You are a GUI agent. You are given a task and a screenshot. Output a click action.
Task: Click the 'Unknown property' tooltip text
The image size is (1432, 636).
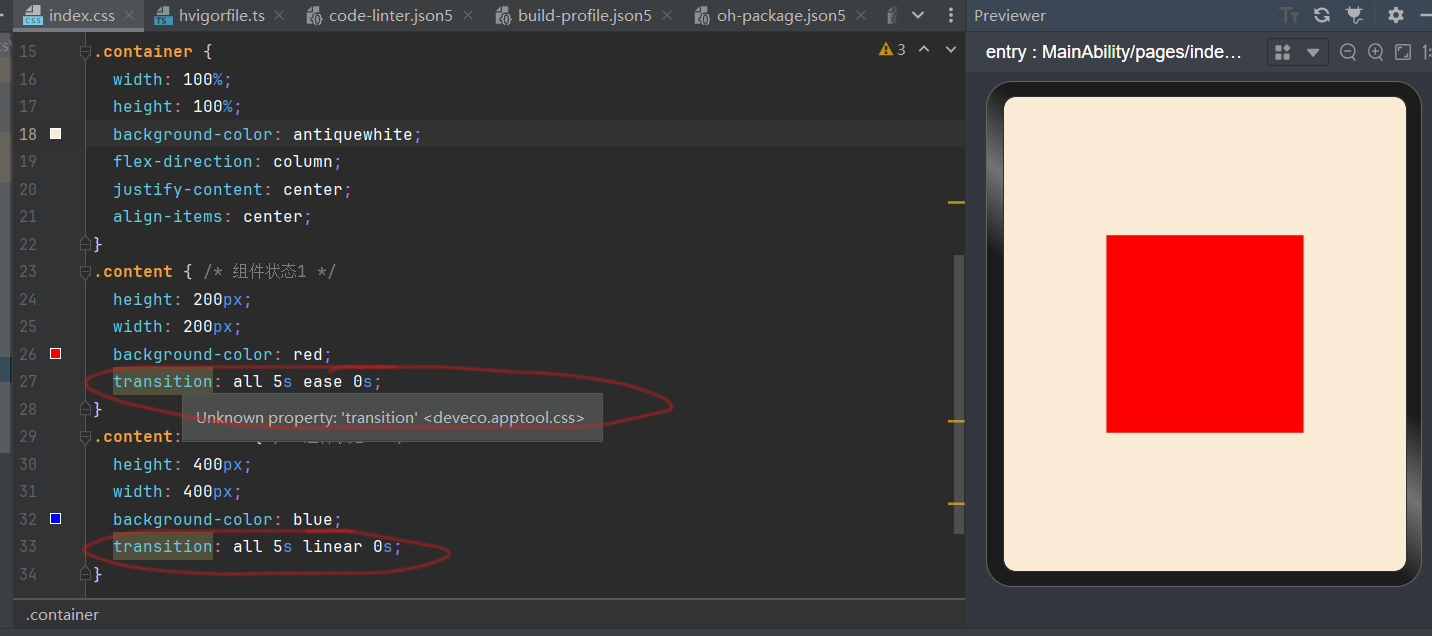390,418
